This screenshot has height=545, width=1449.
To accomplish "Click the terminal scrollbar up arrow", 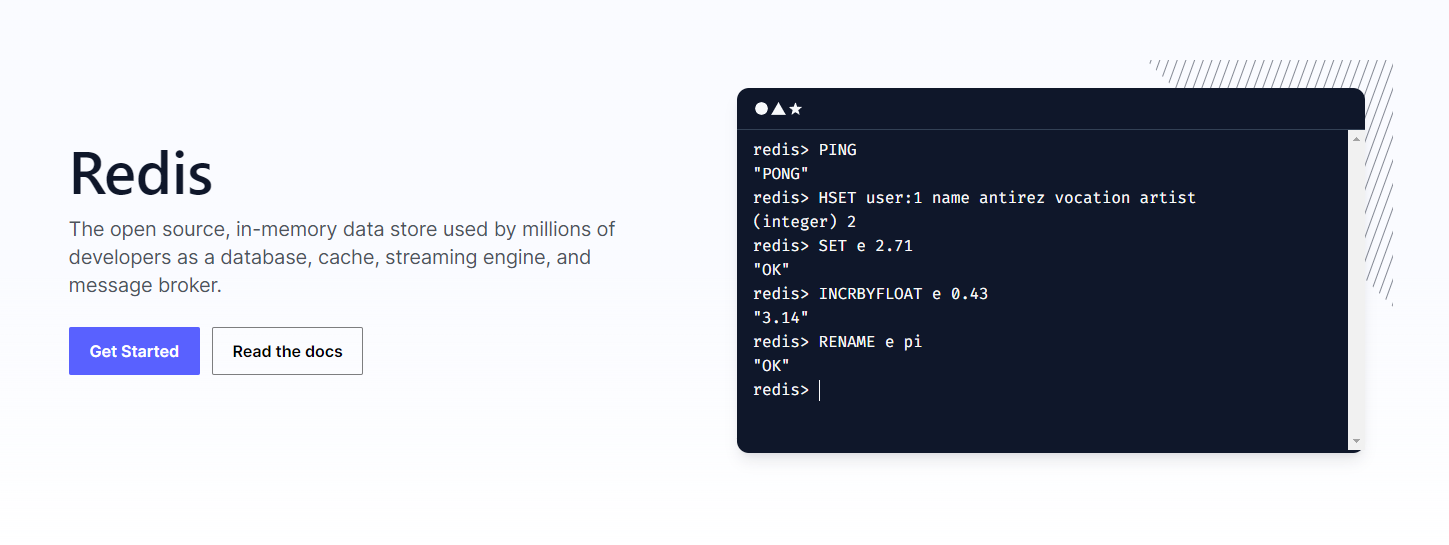I will click(1356, 138).
